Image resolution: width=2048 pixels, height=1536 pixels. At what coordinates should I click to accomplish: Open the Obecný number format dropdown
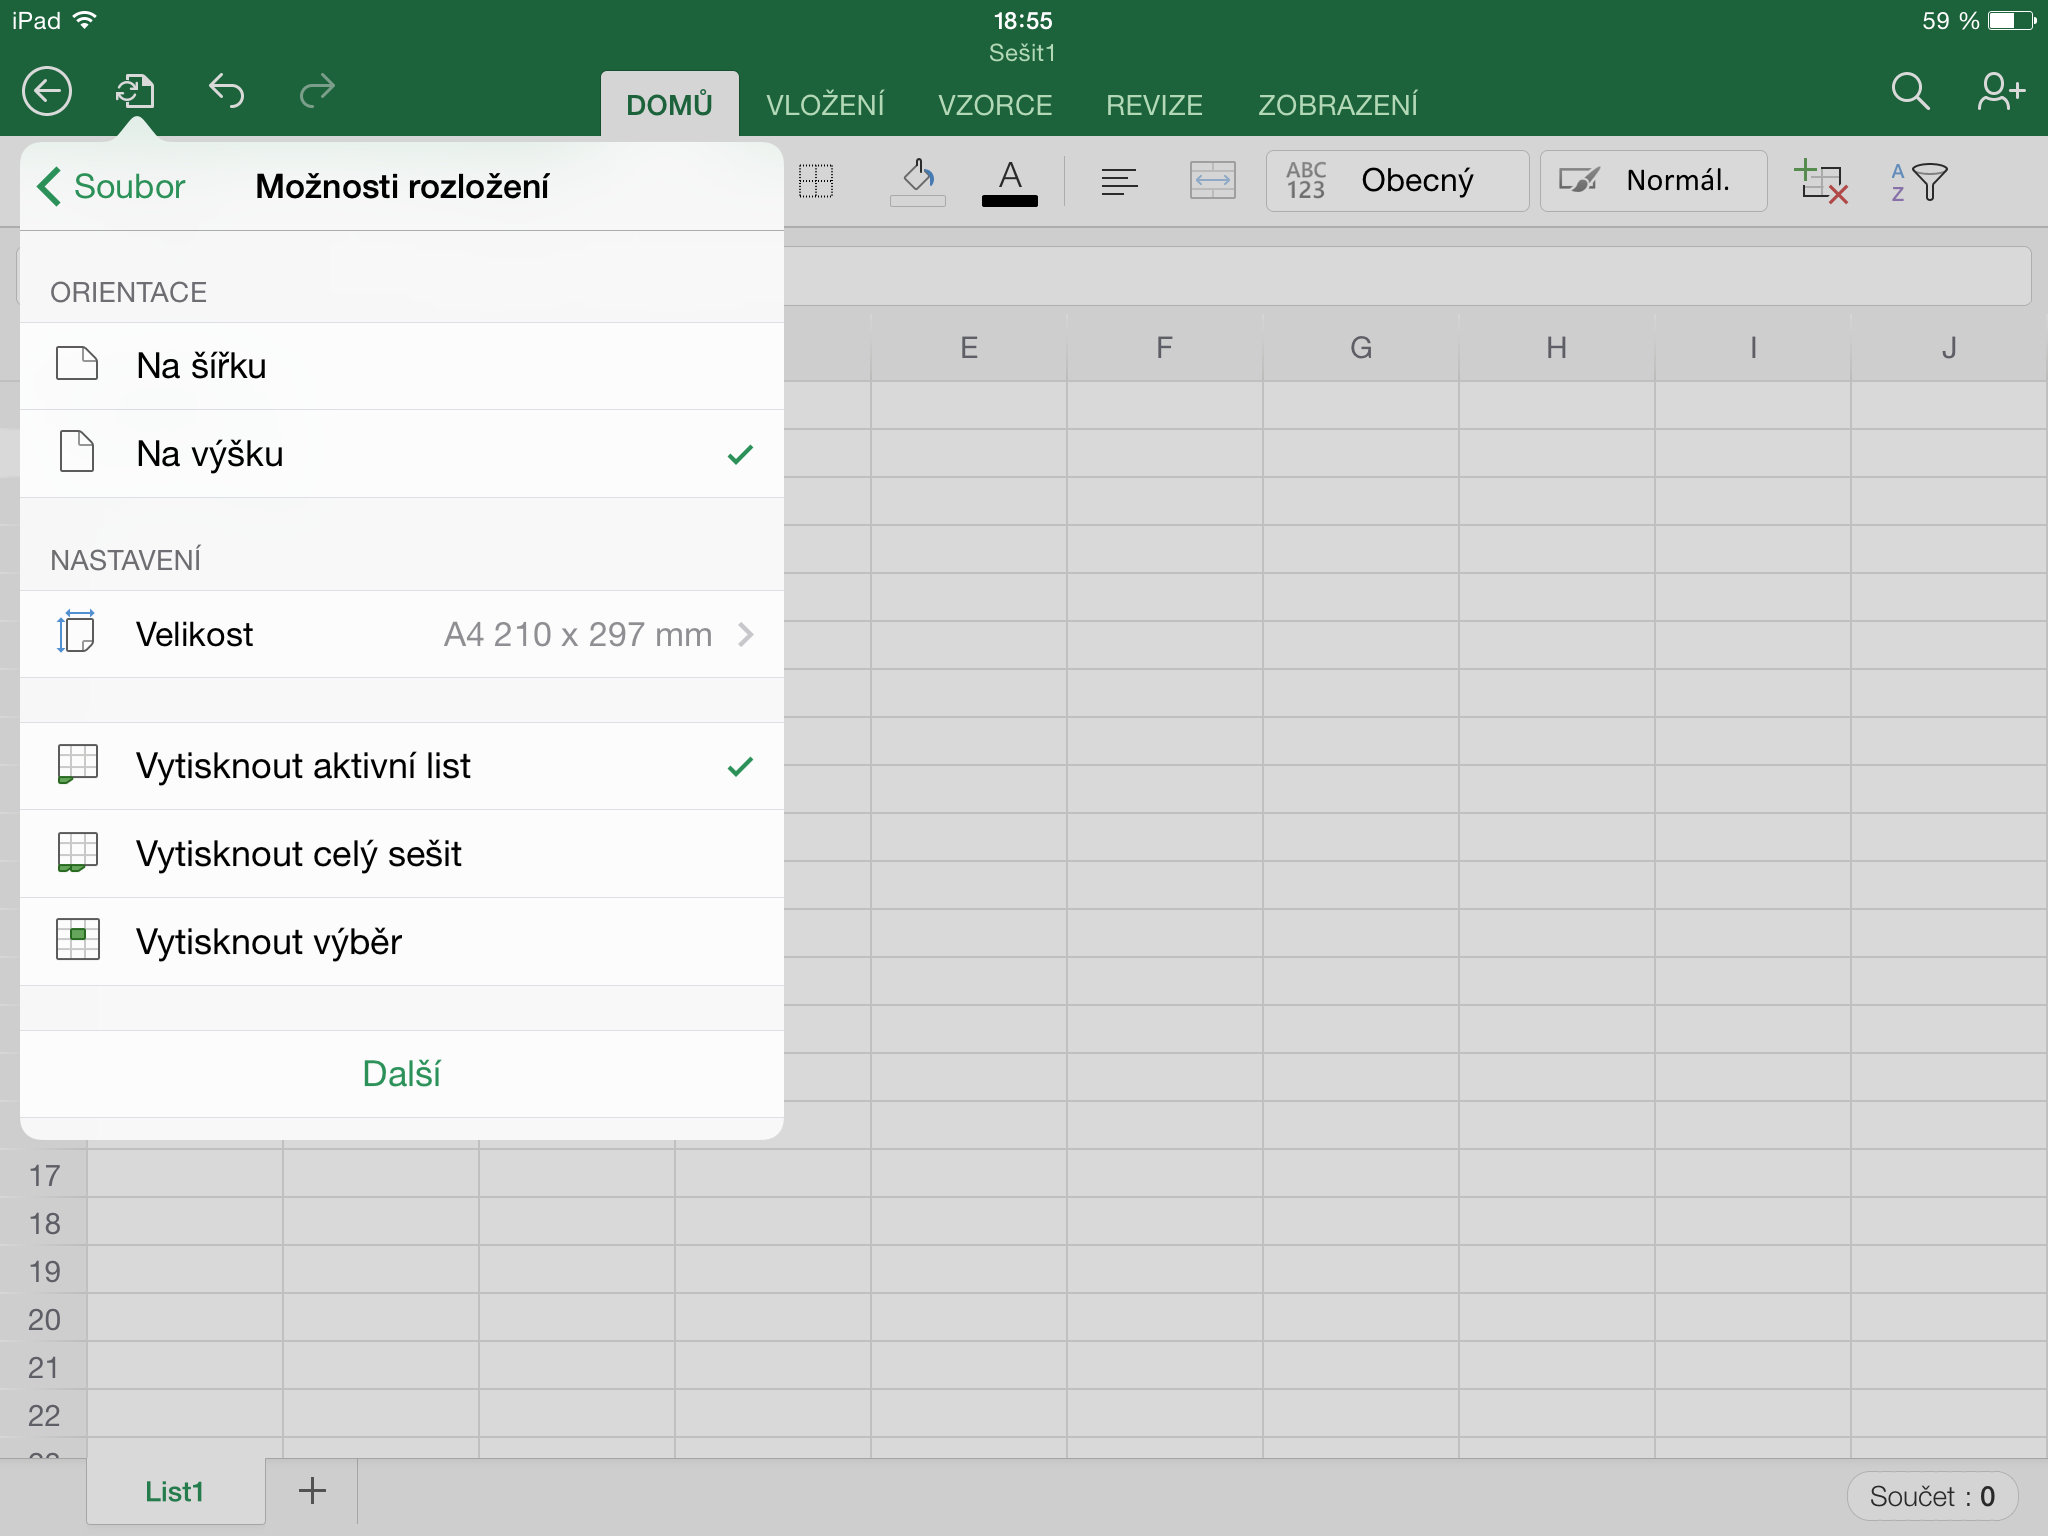(1397, 181)
